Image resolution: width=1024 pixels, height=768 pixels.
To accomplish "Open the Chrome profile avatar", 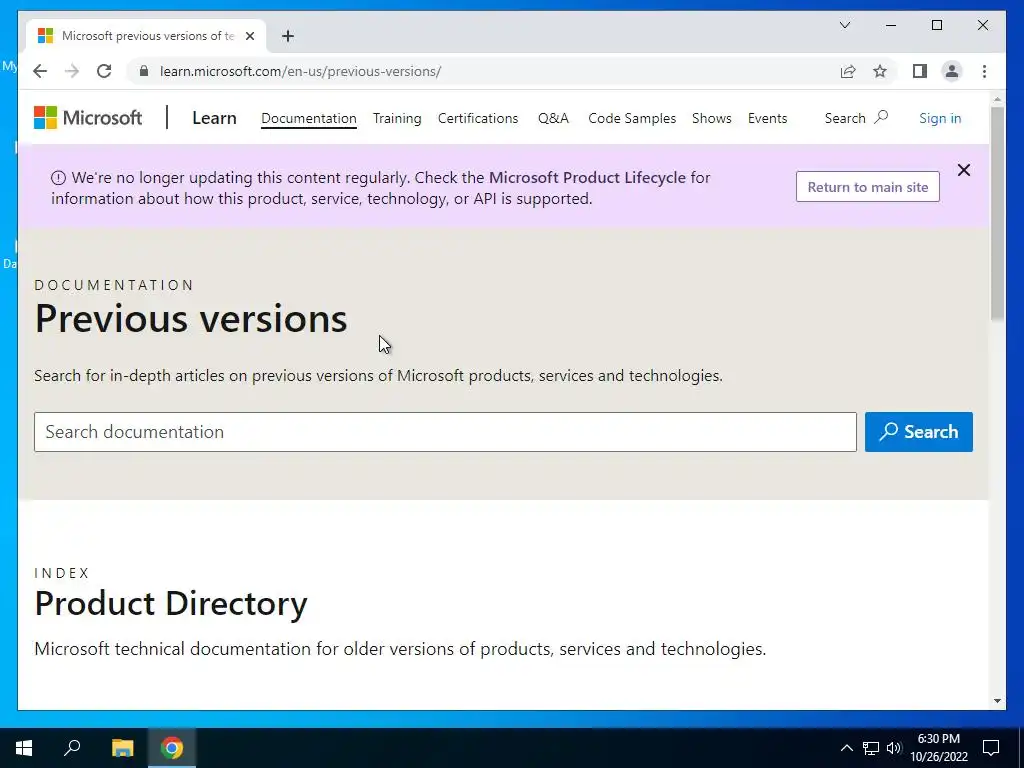I will pyautogui.click(x=952, y=71).
